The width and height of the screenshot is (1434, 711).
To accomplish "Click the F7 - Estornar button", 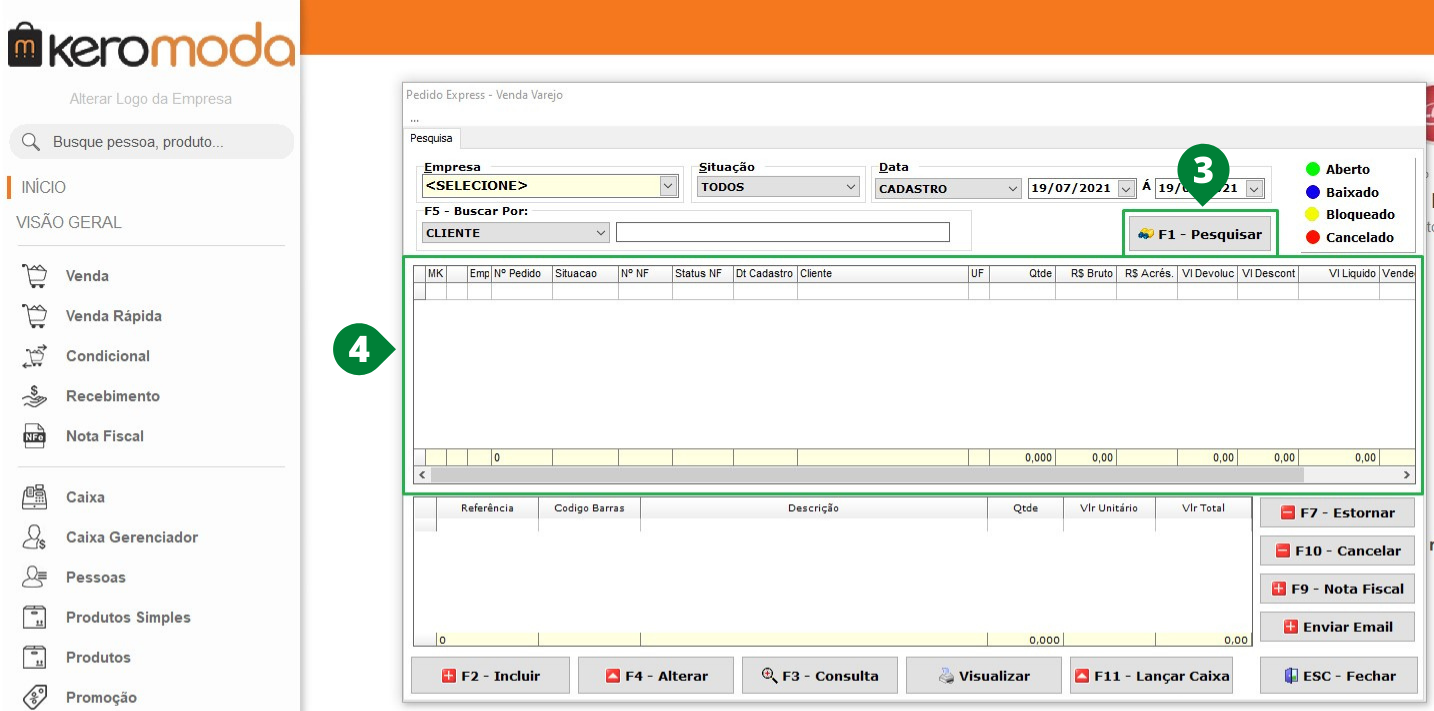I will click(1337, 512).
